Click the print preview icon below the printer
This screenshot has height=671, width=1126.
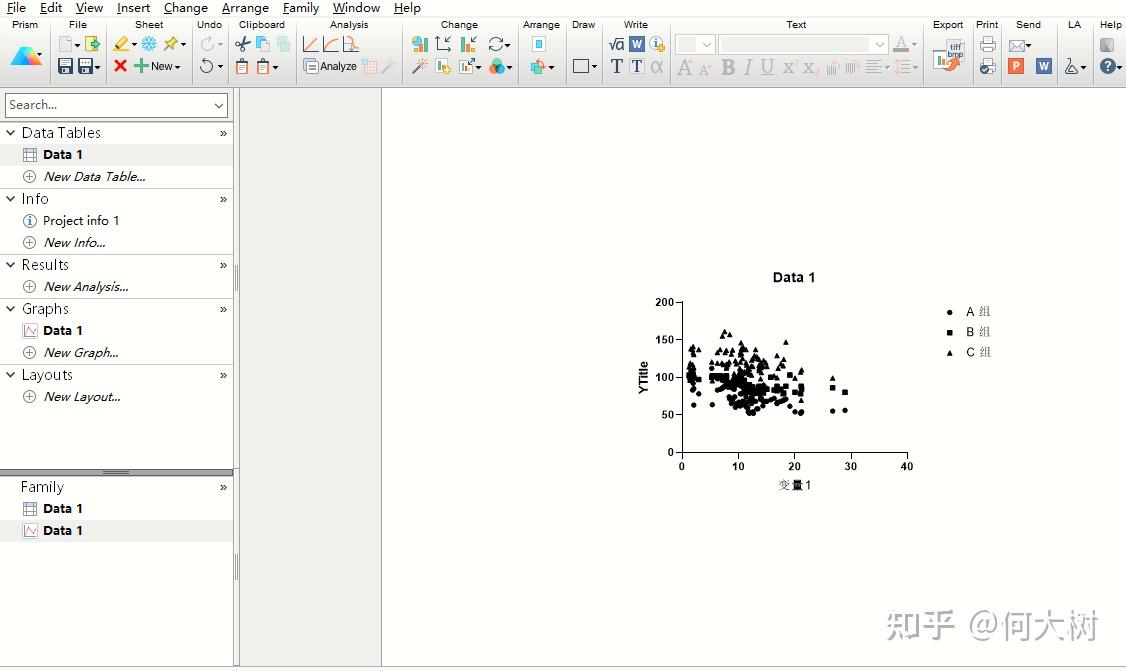click(x=987, y=67)
